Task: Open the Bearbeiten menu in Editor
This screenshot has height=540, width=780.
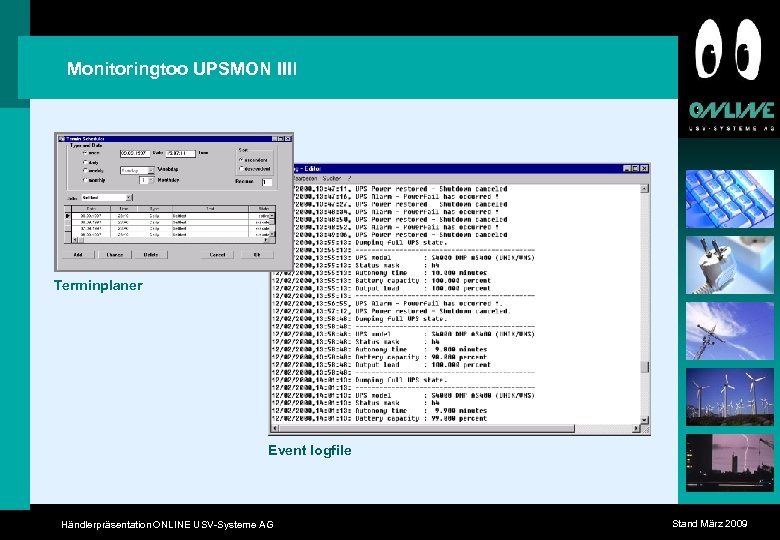Action: [x=305, y=178]
